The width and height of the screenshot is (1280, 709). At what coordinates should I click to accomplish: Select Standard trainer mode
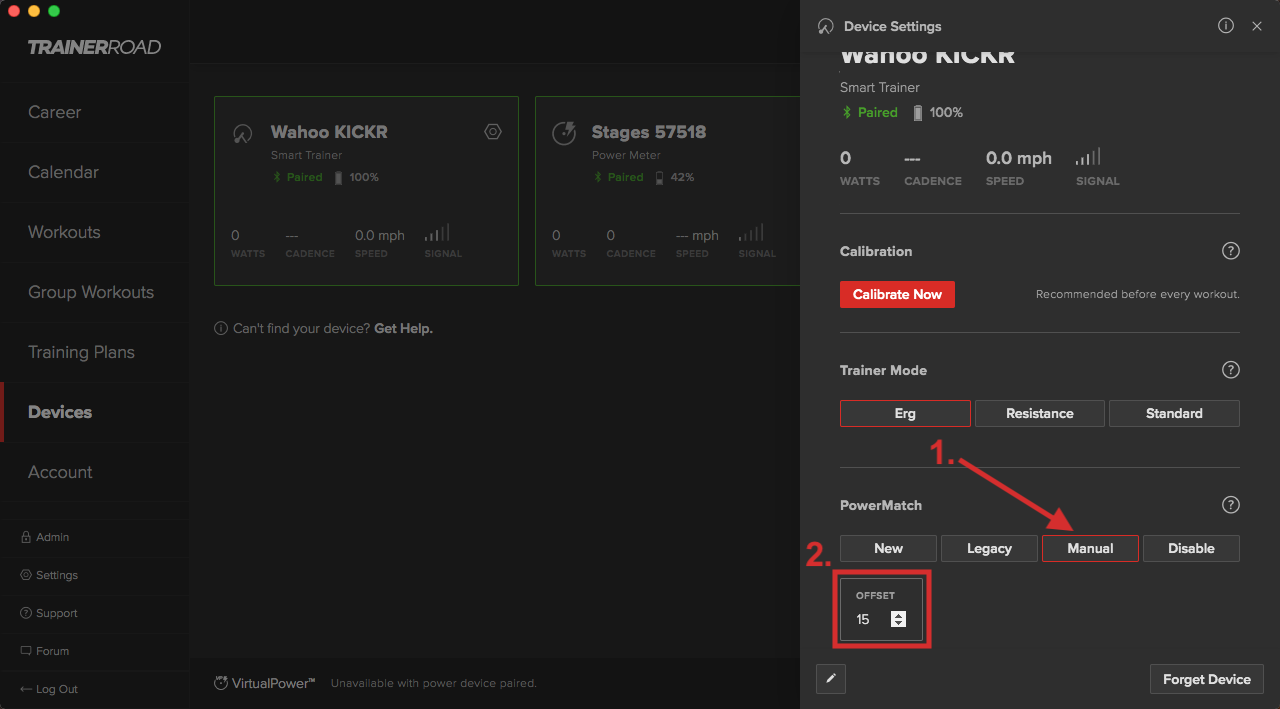[x=1174, y=413]
